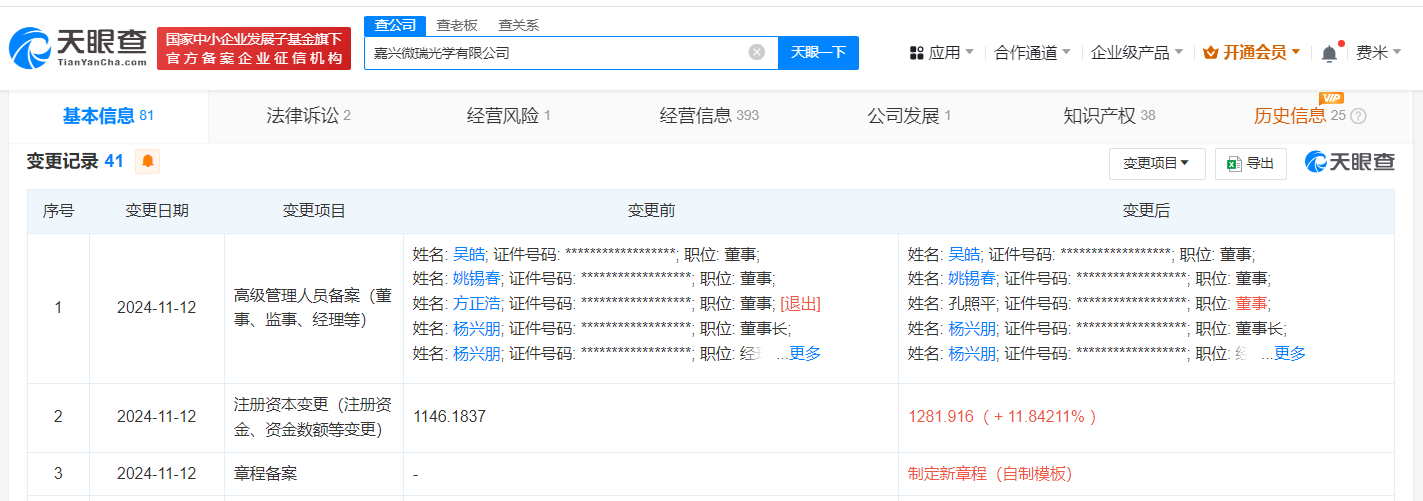Click the company name search input field
The height and width of the screenshot is (501, 1423).
tap(555, 53)
